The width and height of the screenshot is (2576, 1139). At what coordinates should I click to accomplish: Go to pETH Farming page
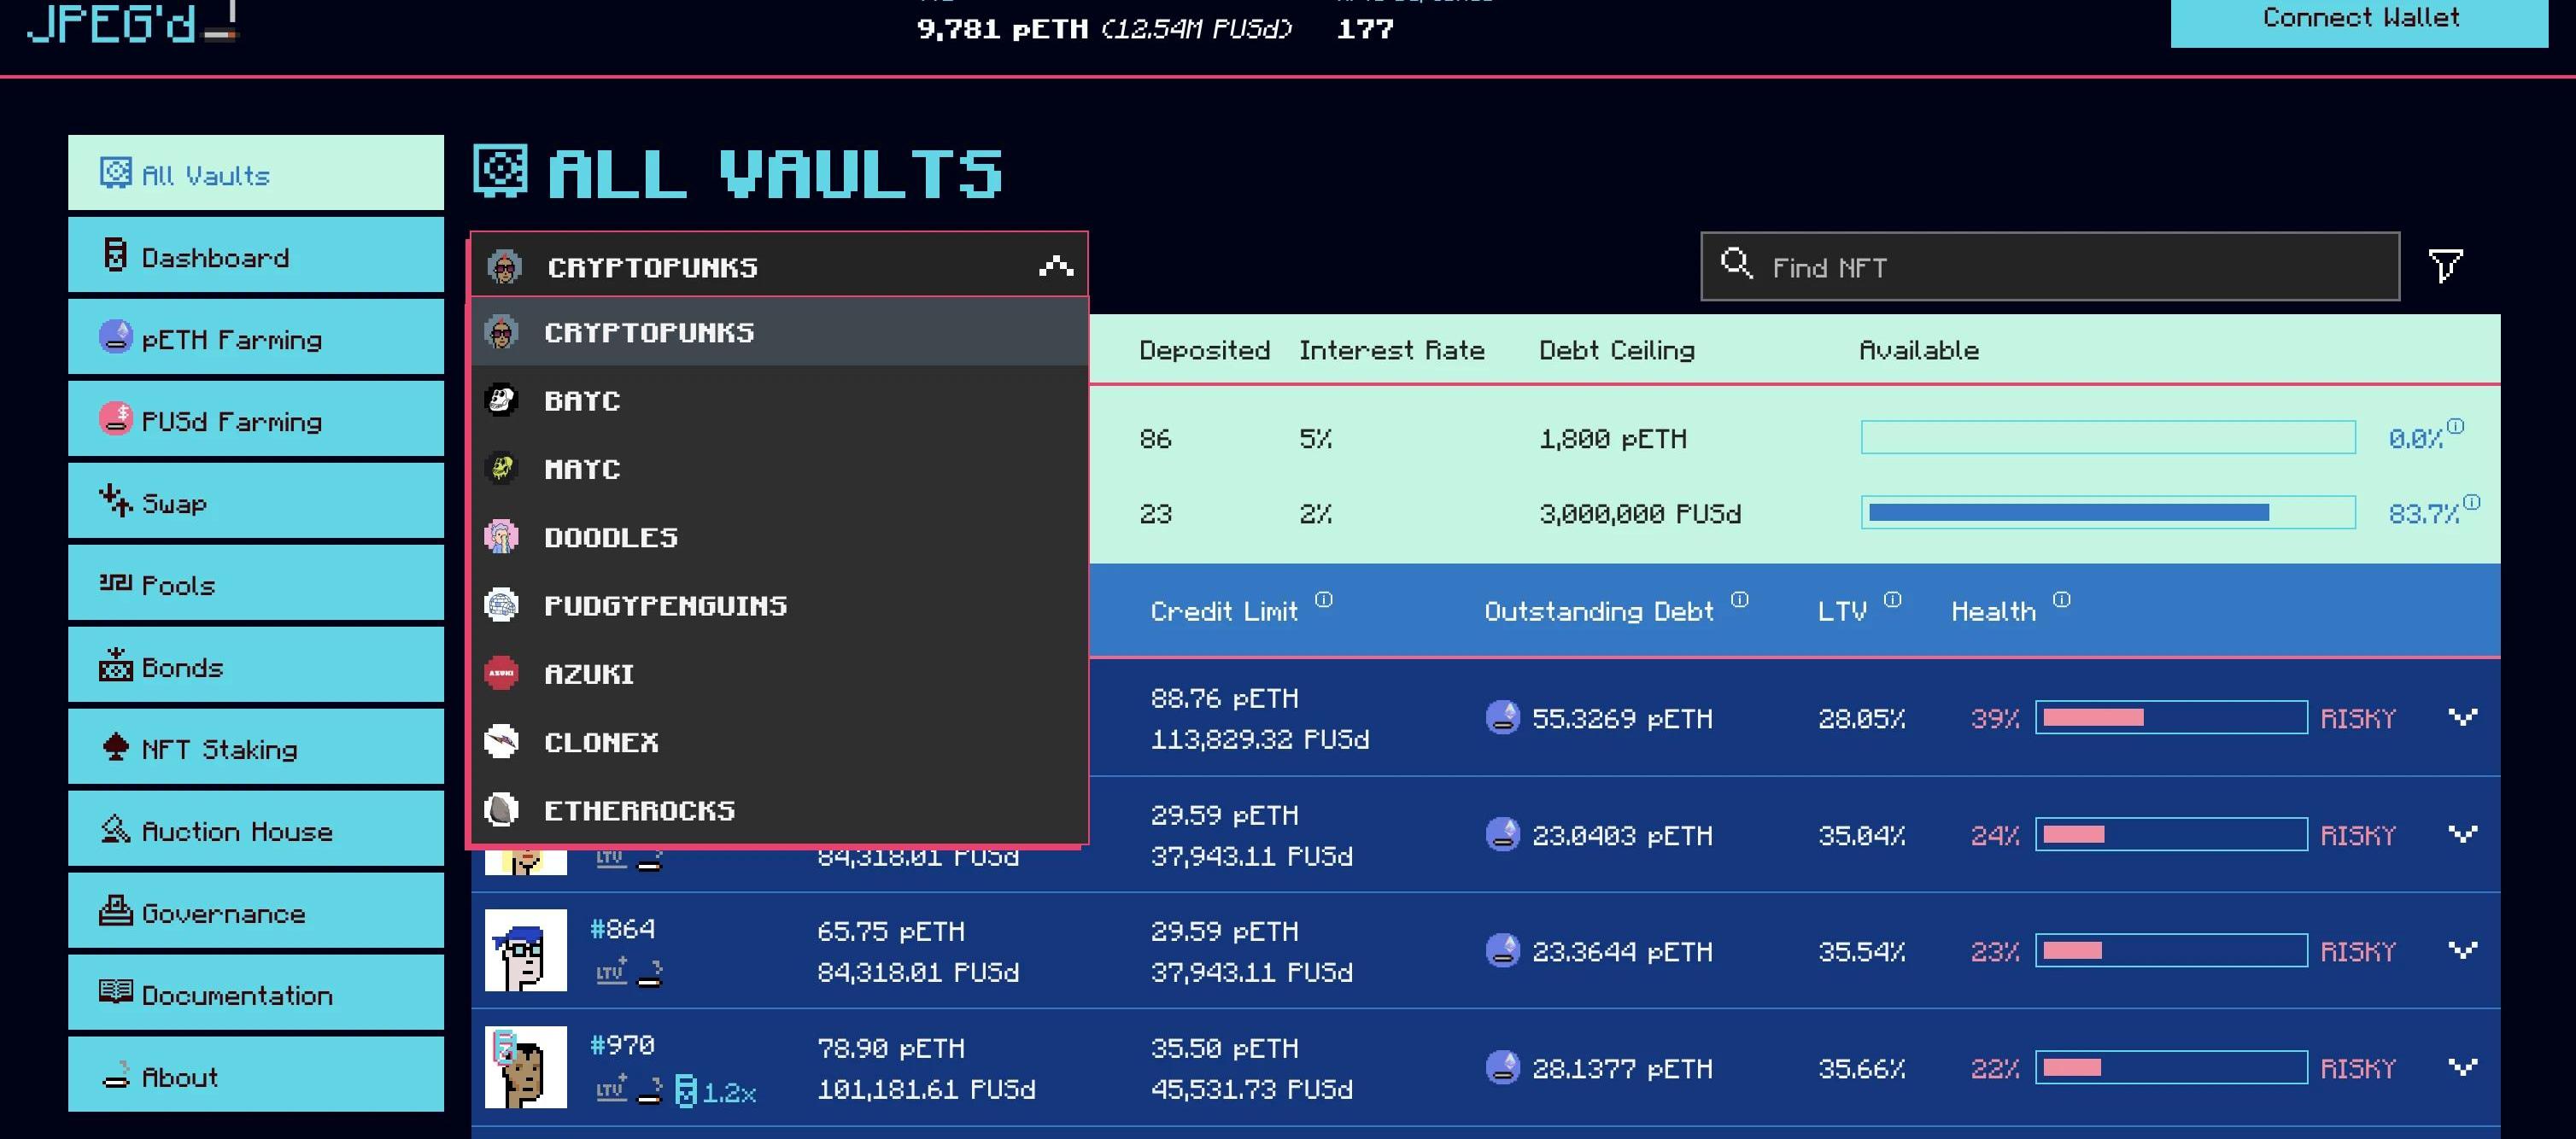(256, 338)
